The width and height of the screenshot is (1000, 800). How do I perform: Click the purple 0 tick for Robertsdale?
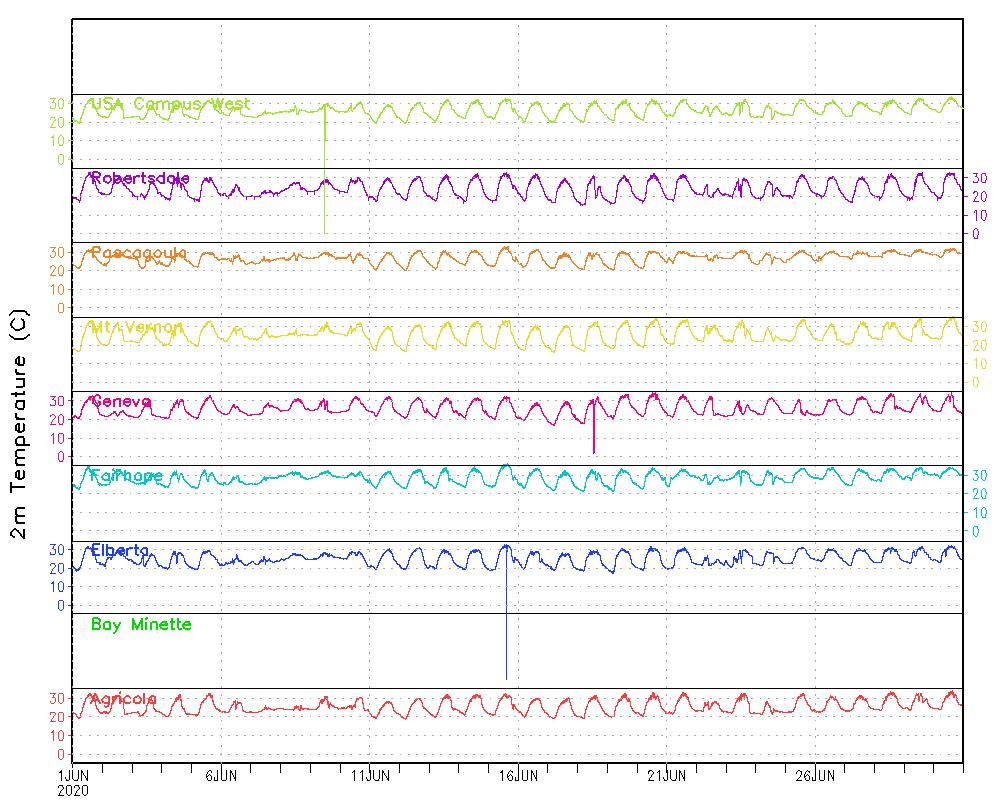975,234
